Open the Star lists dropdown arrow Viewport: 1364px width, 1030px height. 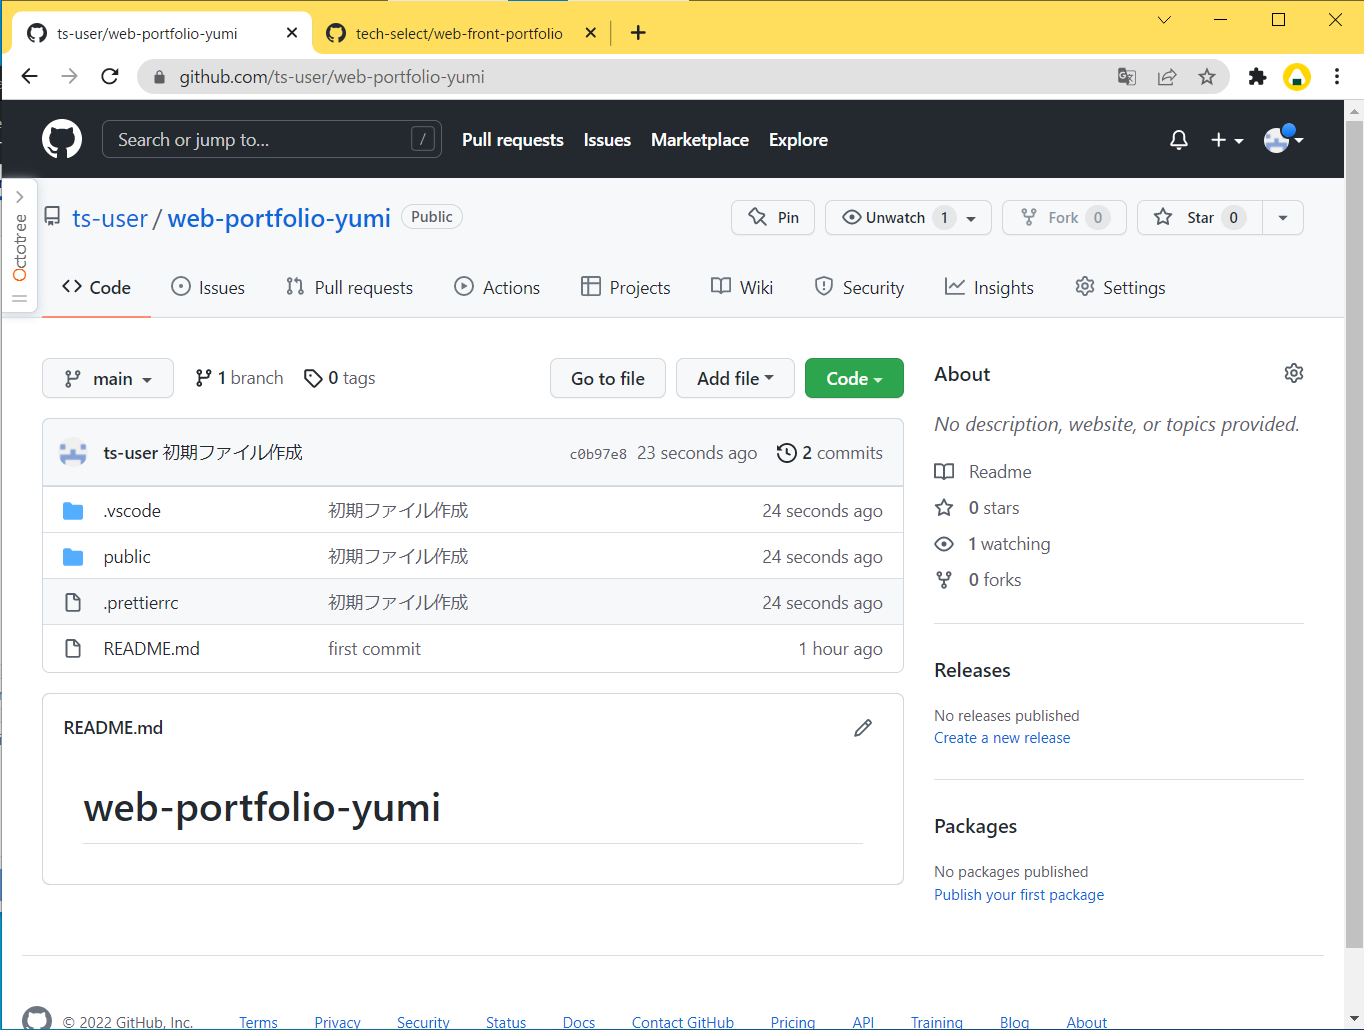[1283, 218]
